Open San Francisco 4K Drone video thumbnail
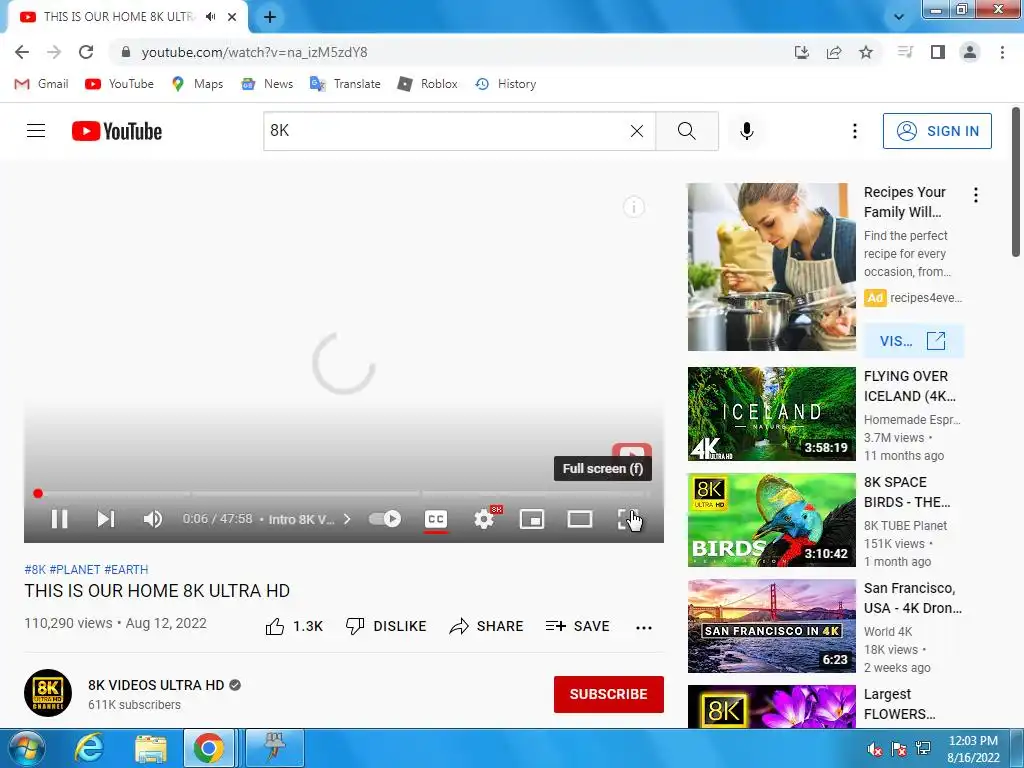 pos(771,626)
